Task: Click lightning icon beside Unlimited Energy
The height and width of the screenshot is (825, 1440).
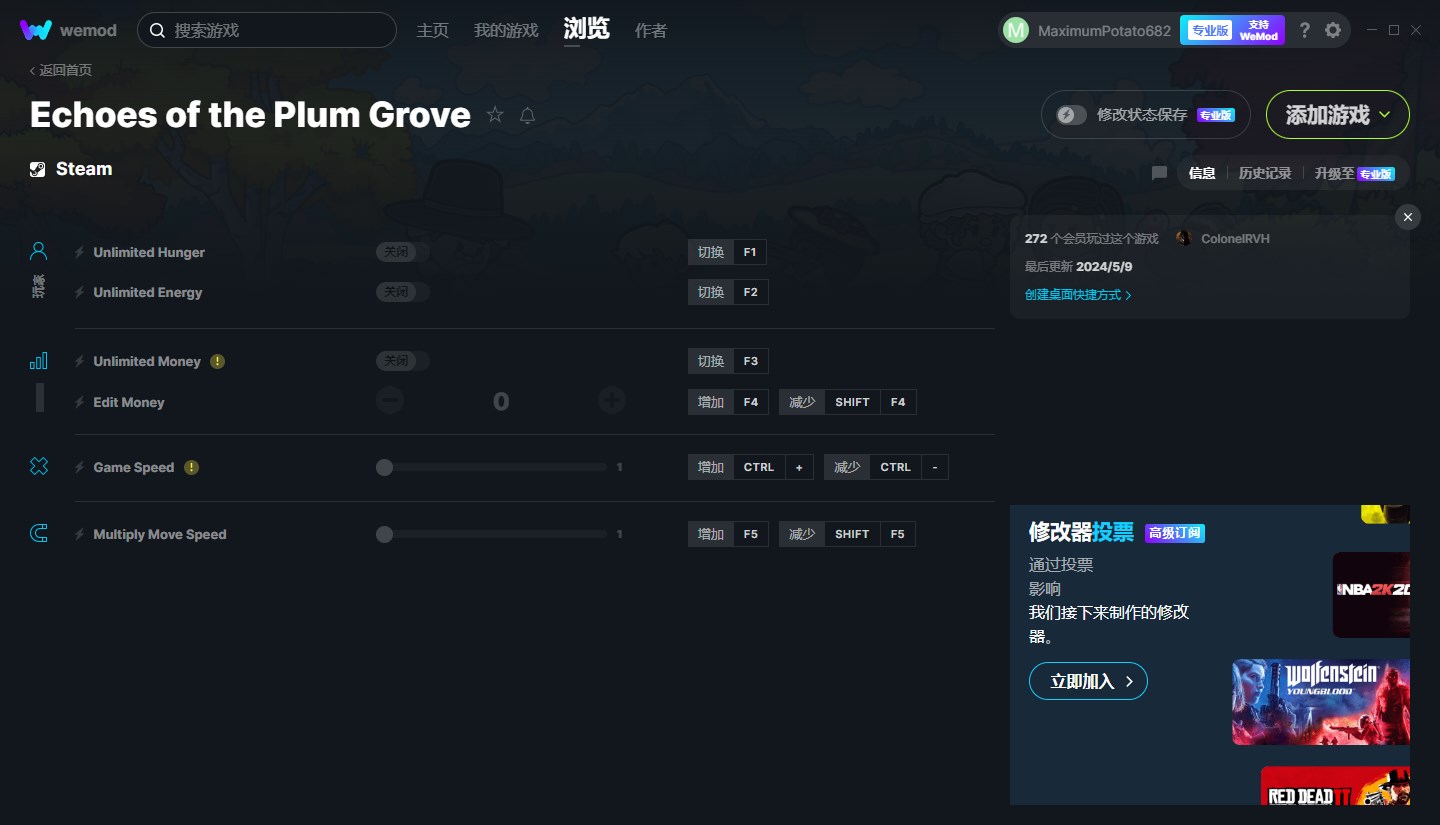Action: tap(80, 292)
